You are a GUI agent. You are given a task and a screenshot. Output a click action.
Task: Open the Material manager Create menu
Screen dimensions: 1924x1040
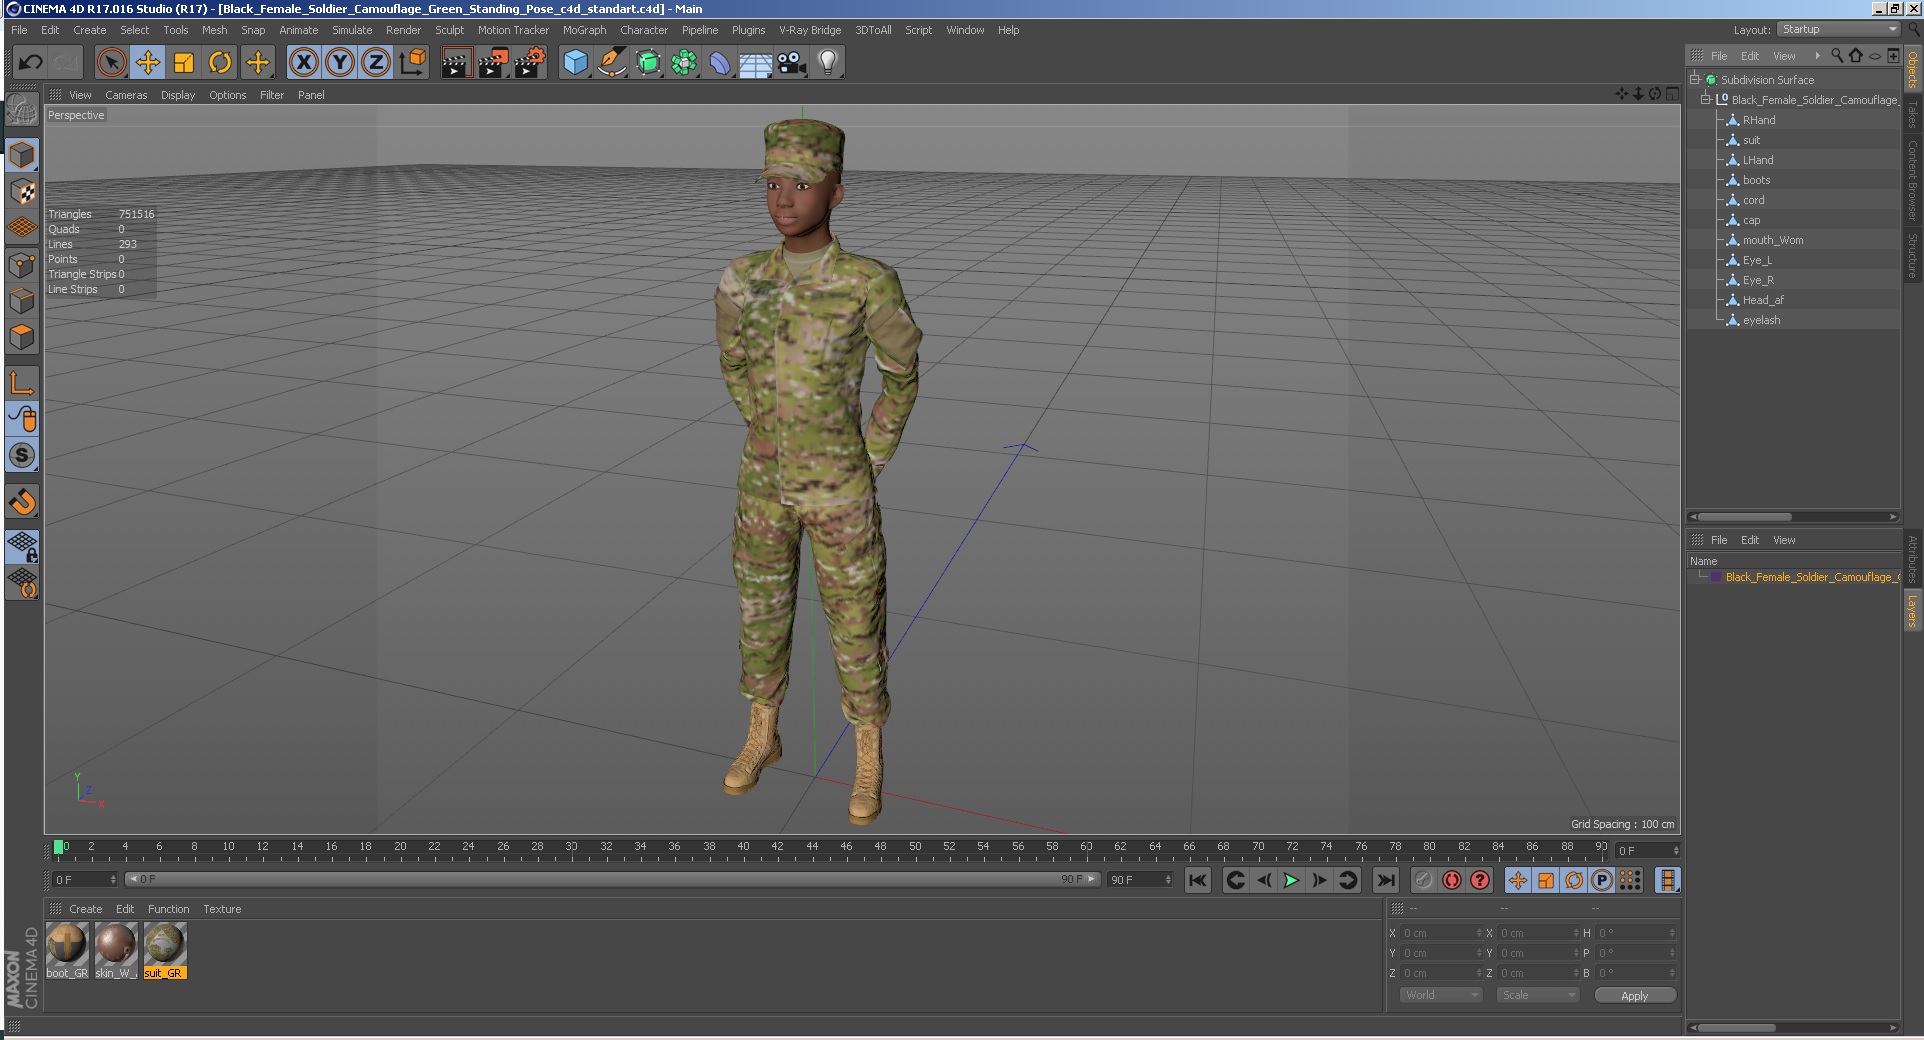pyautogui.click(x=85, y=909)
